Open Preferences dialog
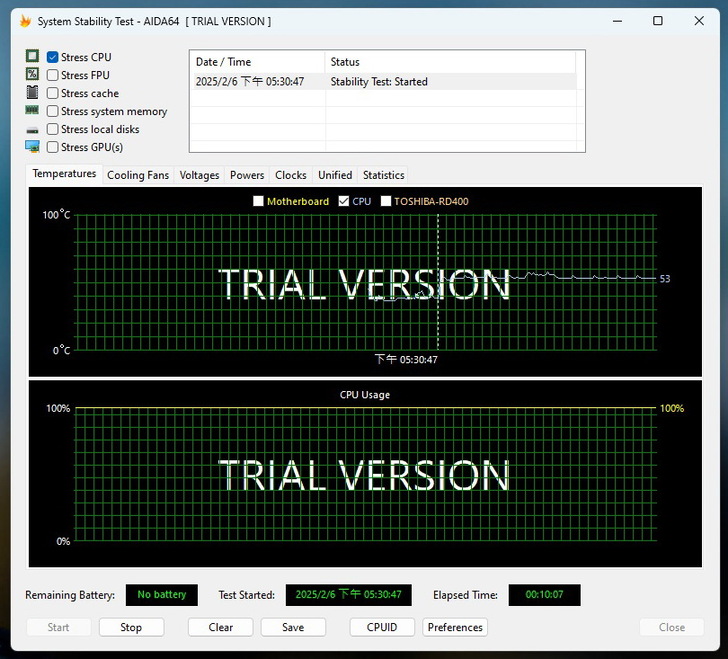This screenshot has height=659, width=728. point(455,627)
